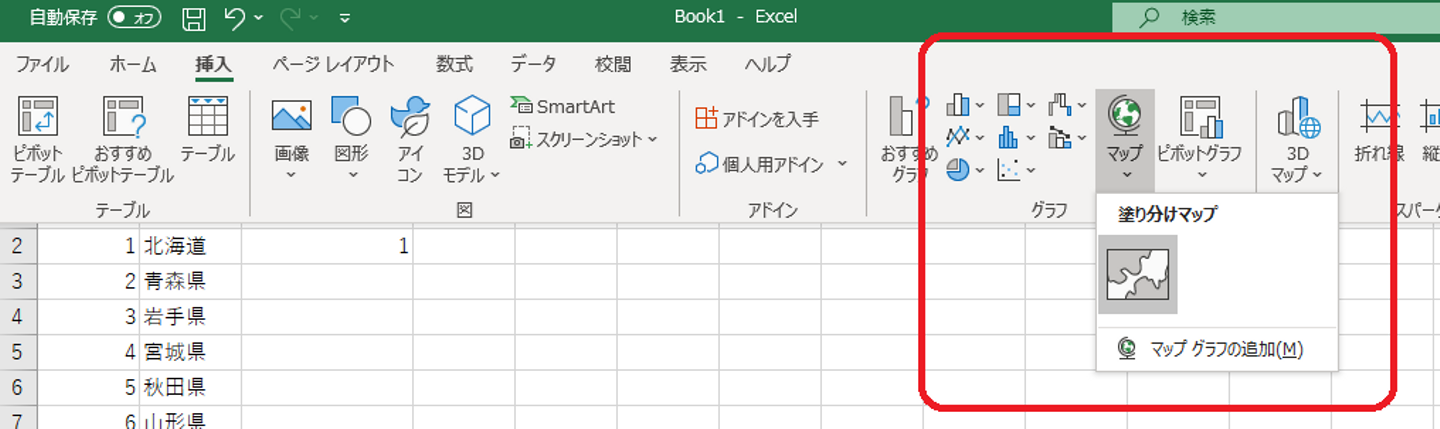Screen dimensions: 1440x429
Task: Select the 塗り分けマップ thumbnail
Action: 1138,274
